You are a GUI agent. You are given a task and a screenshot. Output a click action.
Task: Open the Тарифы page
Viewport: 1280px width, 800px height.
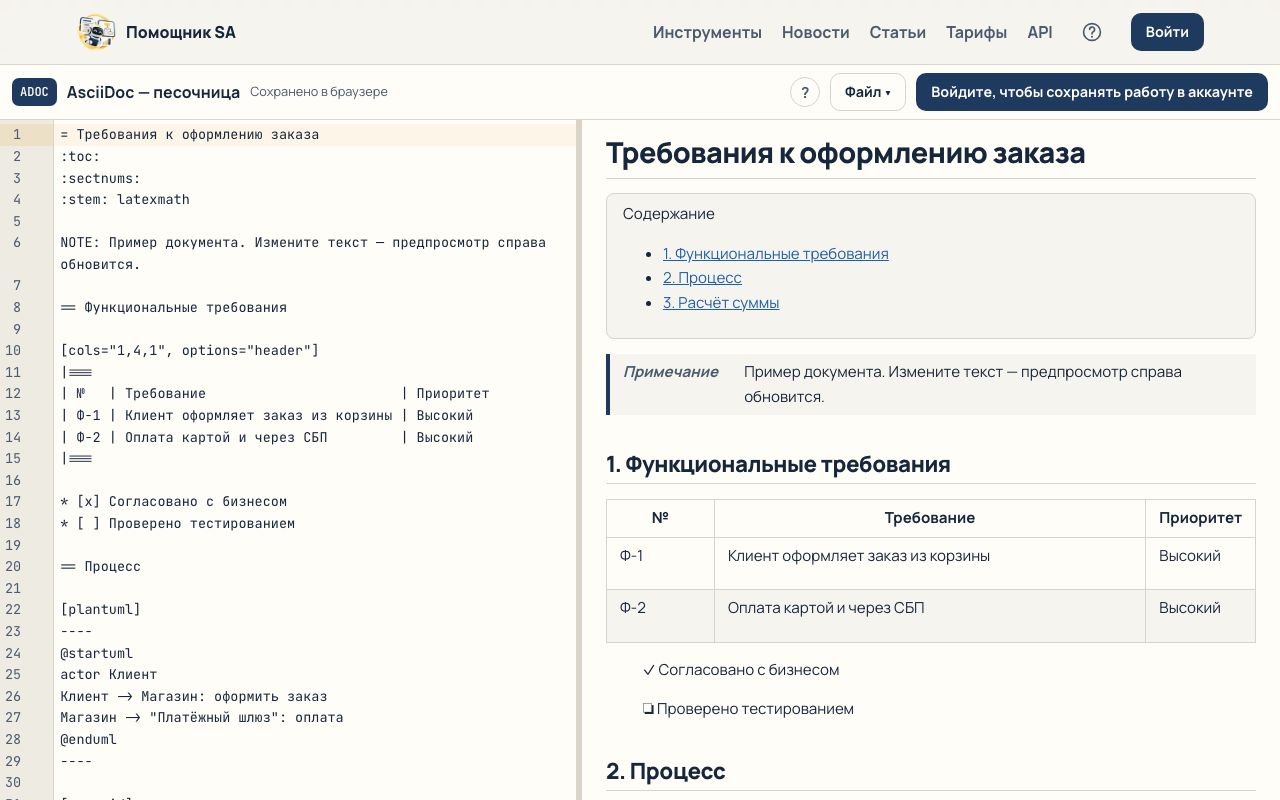click(976, 32)
